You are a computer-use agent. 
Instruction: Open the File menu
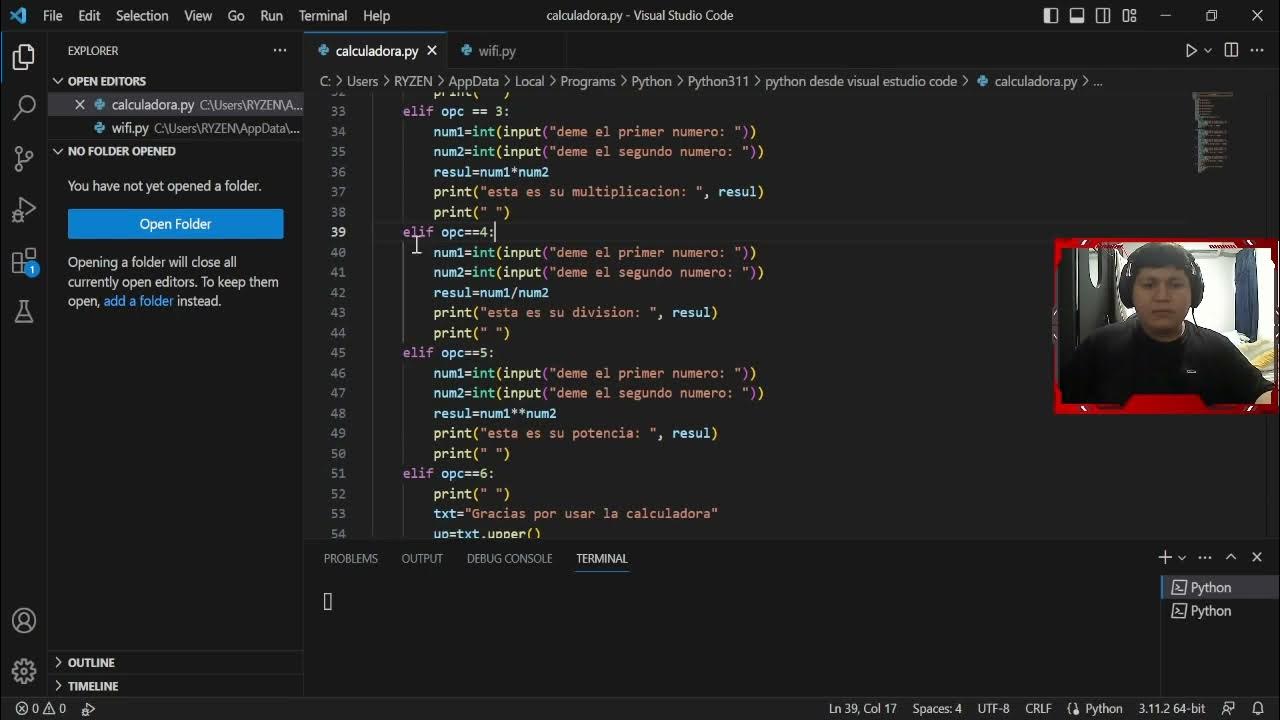click(x=52, y=16)
